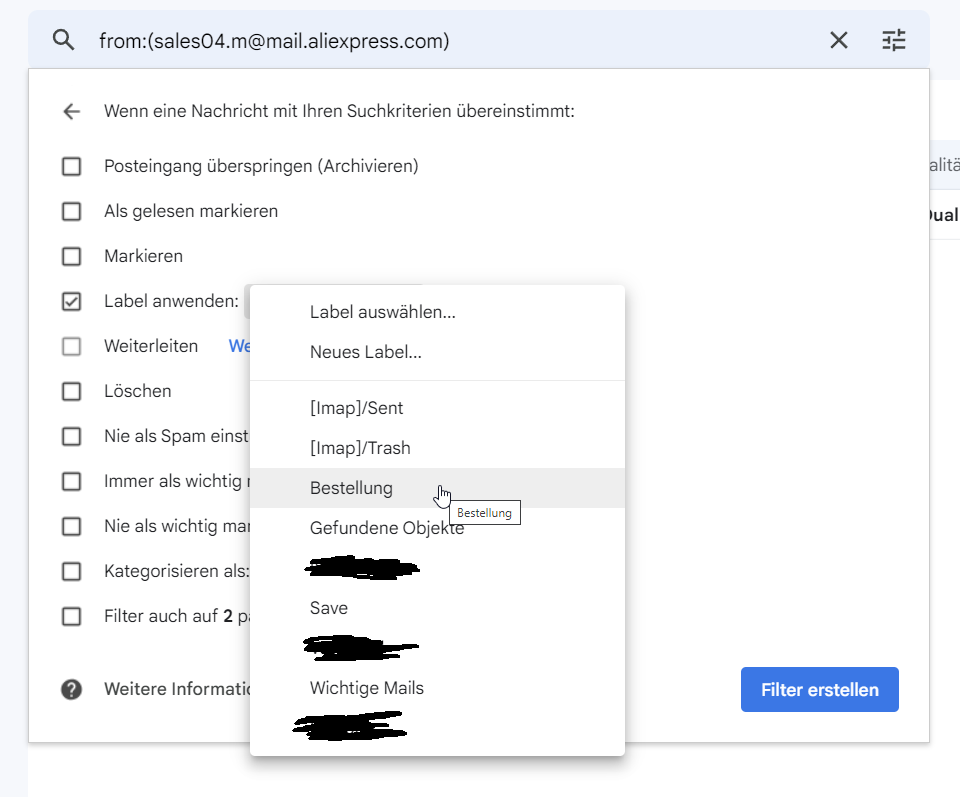960x797 pixels.
Task: Click the back arrow above the filter options
Action: [x=71, y=111]
